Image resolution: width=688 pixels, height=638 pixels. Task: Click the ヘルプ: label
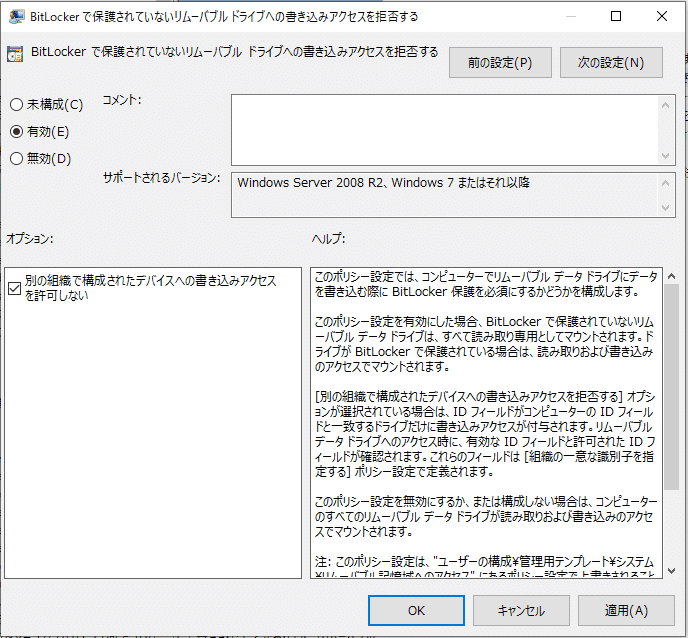329,238
